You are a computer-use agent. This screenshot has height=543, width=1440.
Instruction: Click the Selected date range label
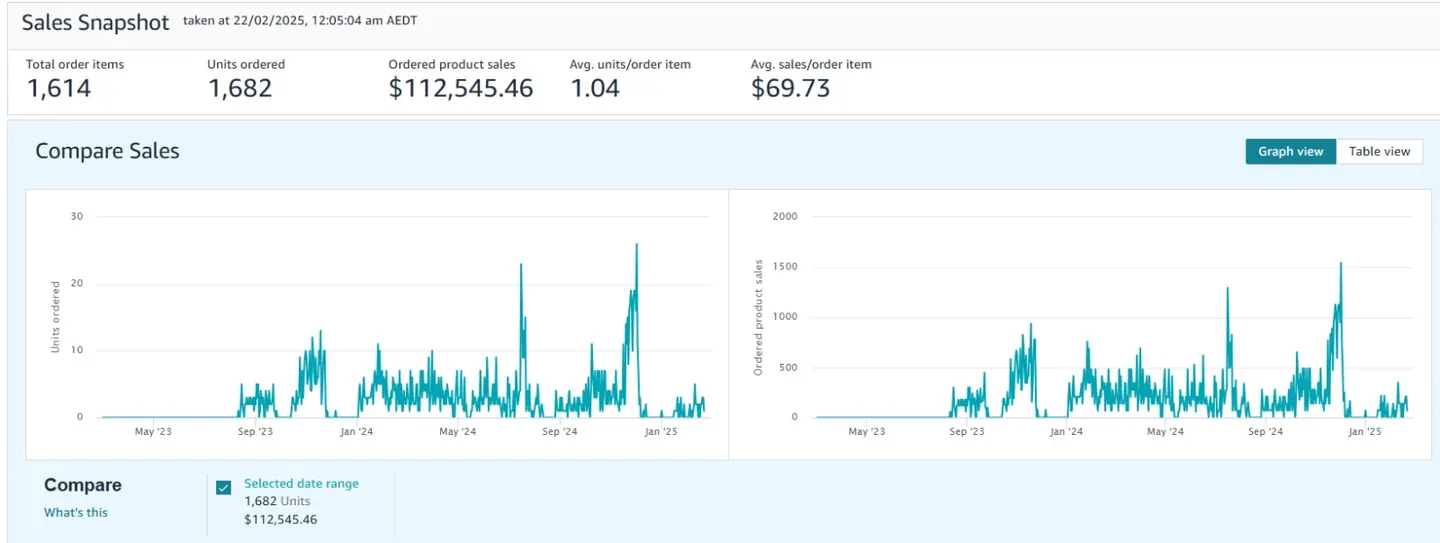[301, 483]
